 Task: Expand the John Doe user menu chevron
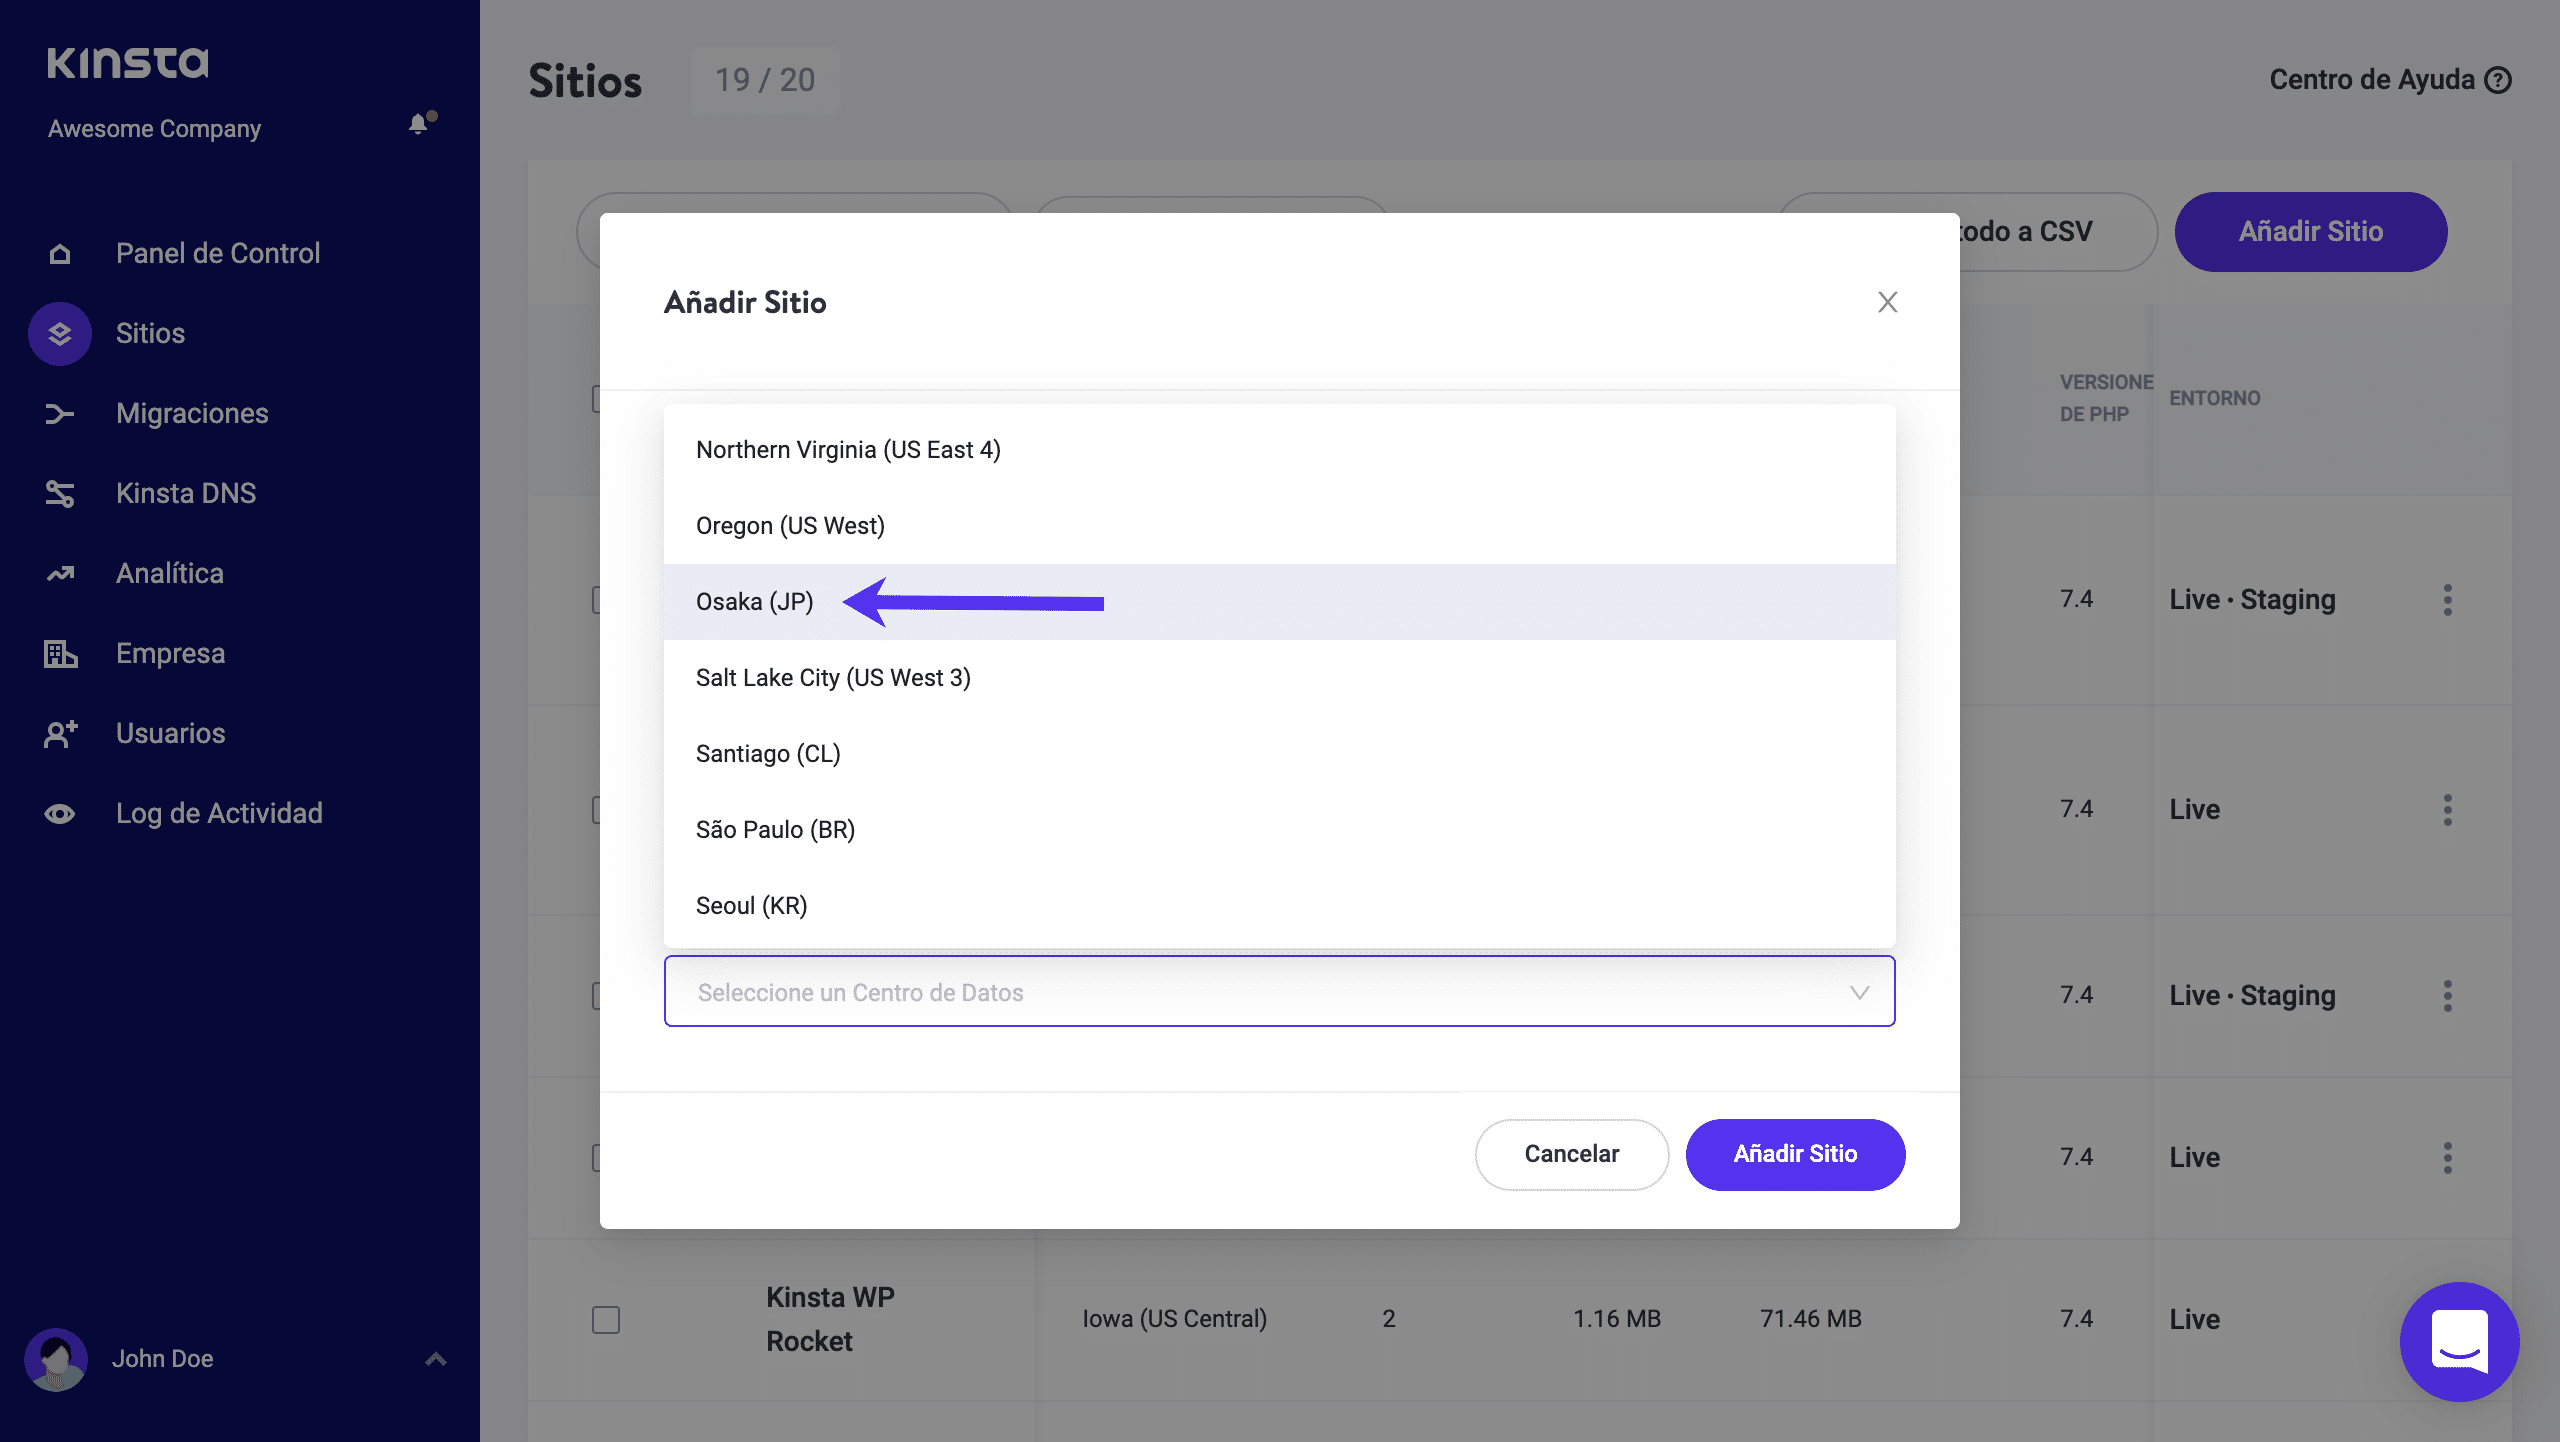click(435, 1359)
